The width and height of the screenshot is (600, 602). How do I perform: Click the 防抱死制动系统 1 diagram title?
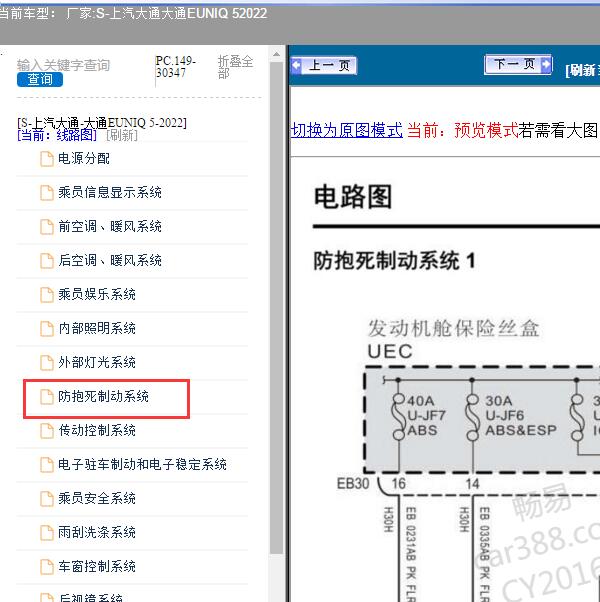pyautogui.click(x=395, y=261)
